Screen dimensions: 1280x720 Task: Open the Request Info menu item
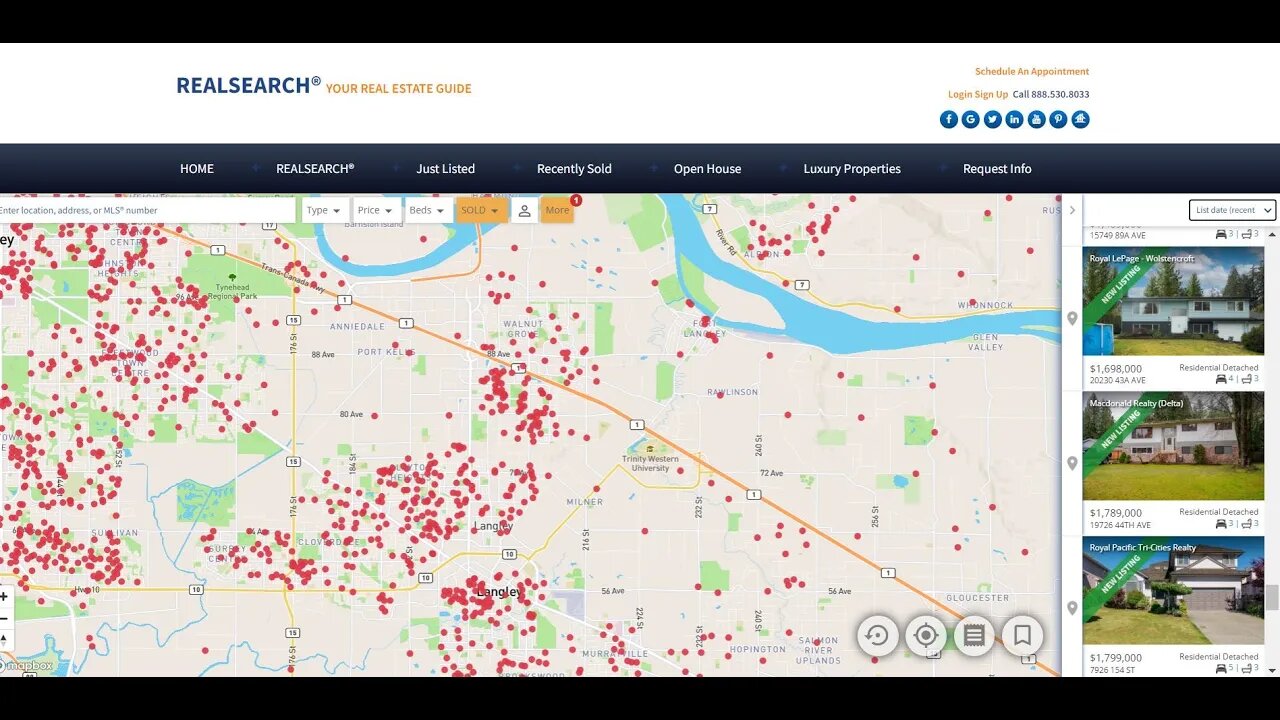pyautogui.click(x=997, y=169)
